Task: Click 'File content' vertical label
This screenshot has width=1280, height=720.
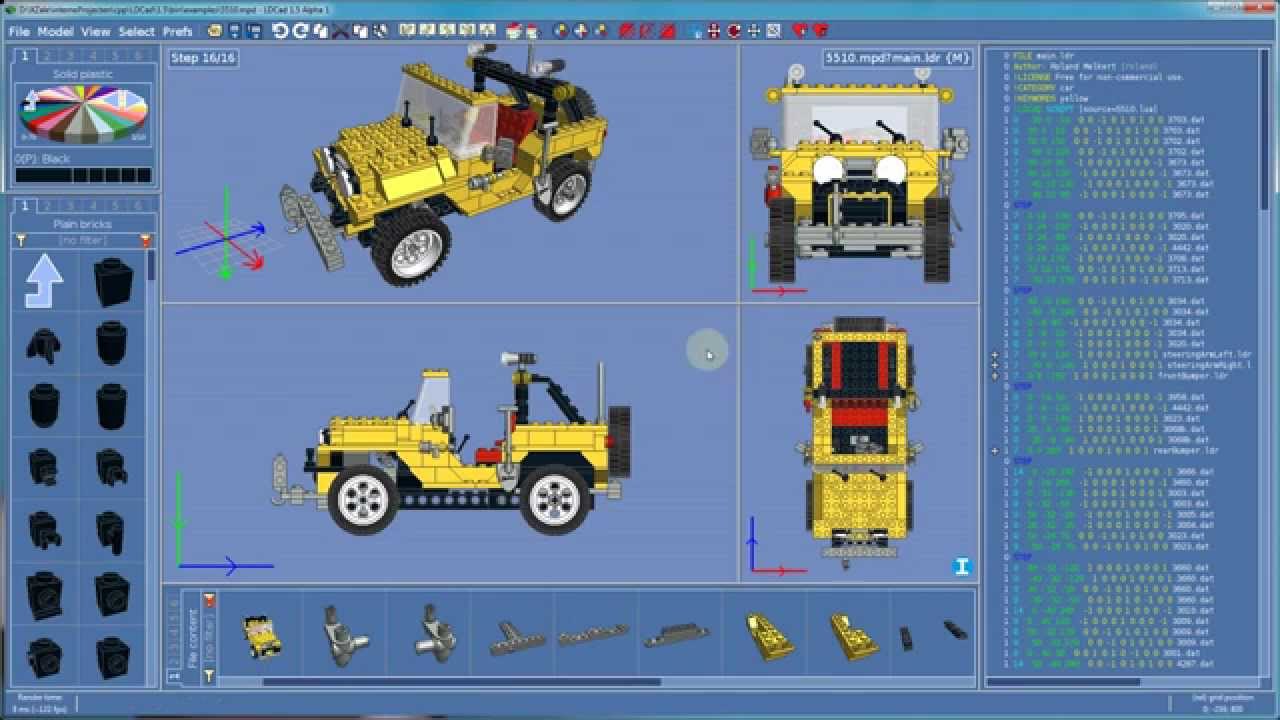Action: pos(193,640)
